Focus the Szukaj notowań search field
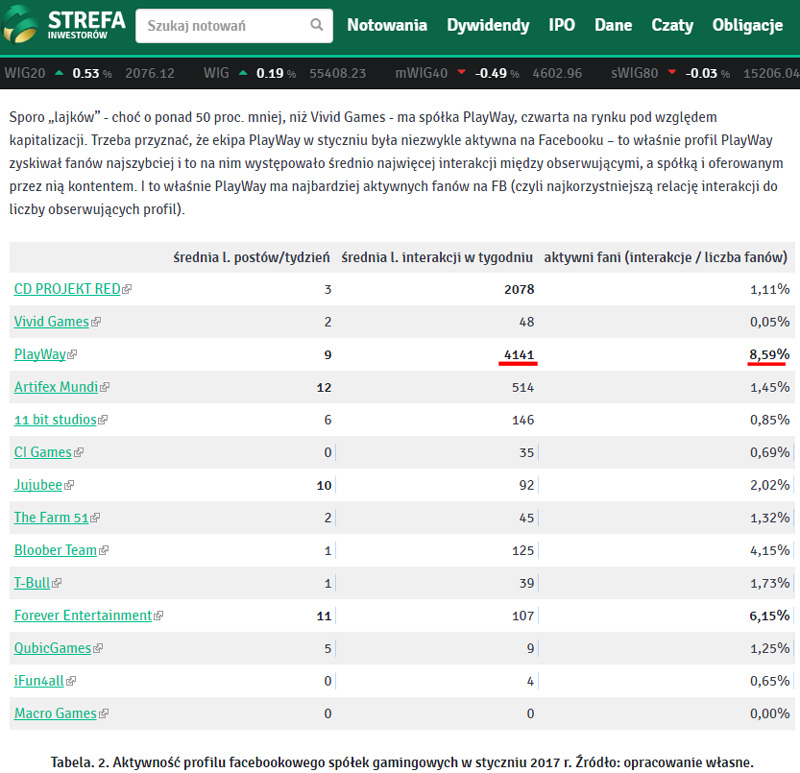This screenshot has height=773, width=800. [x=234, y=26]
